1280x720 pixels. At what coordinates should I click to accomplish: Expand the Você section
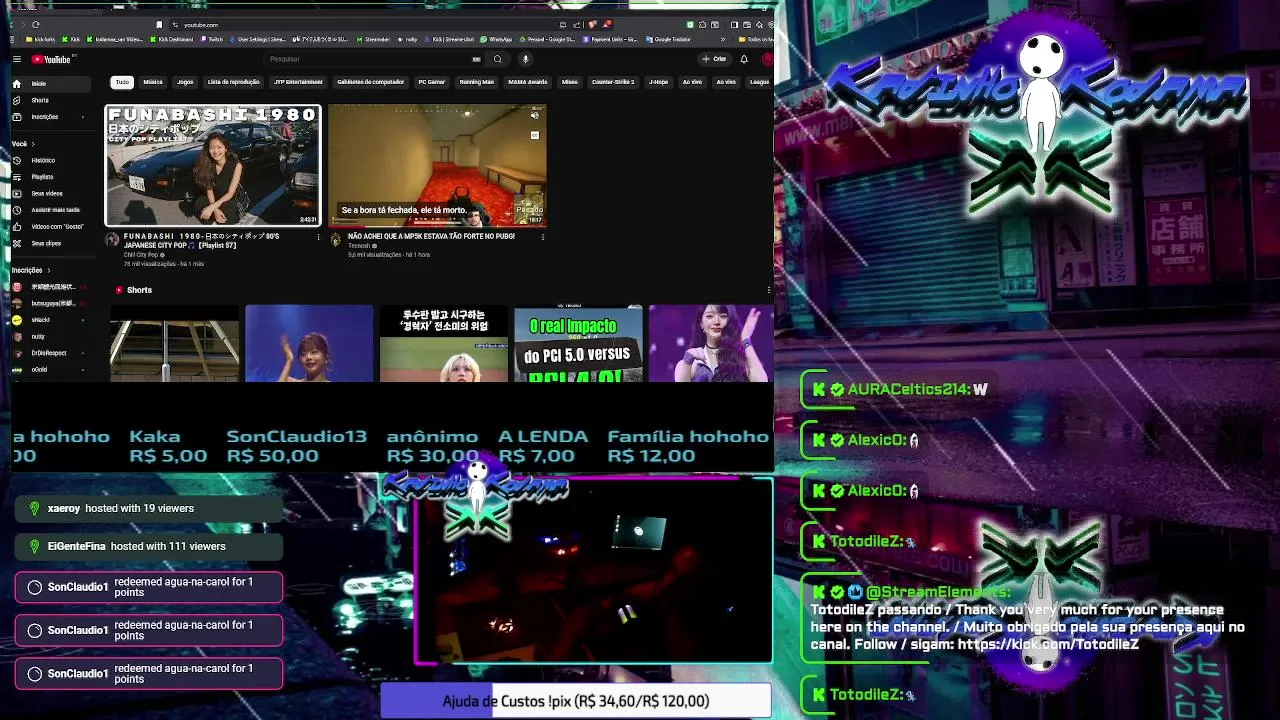click(x=24, y=144)
